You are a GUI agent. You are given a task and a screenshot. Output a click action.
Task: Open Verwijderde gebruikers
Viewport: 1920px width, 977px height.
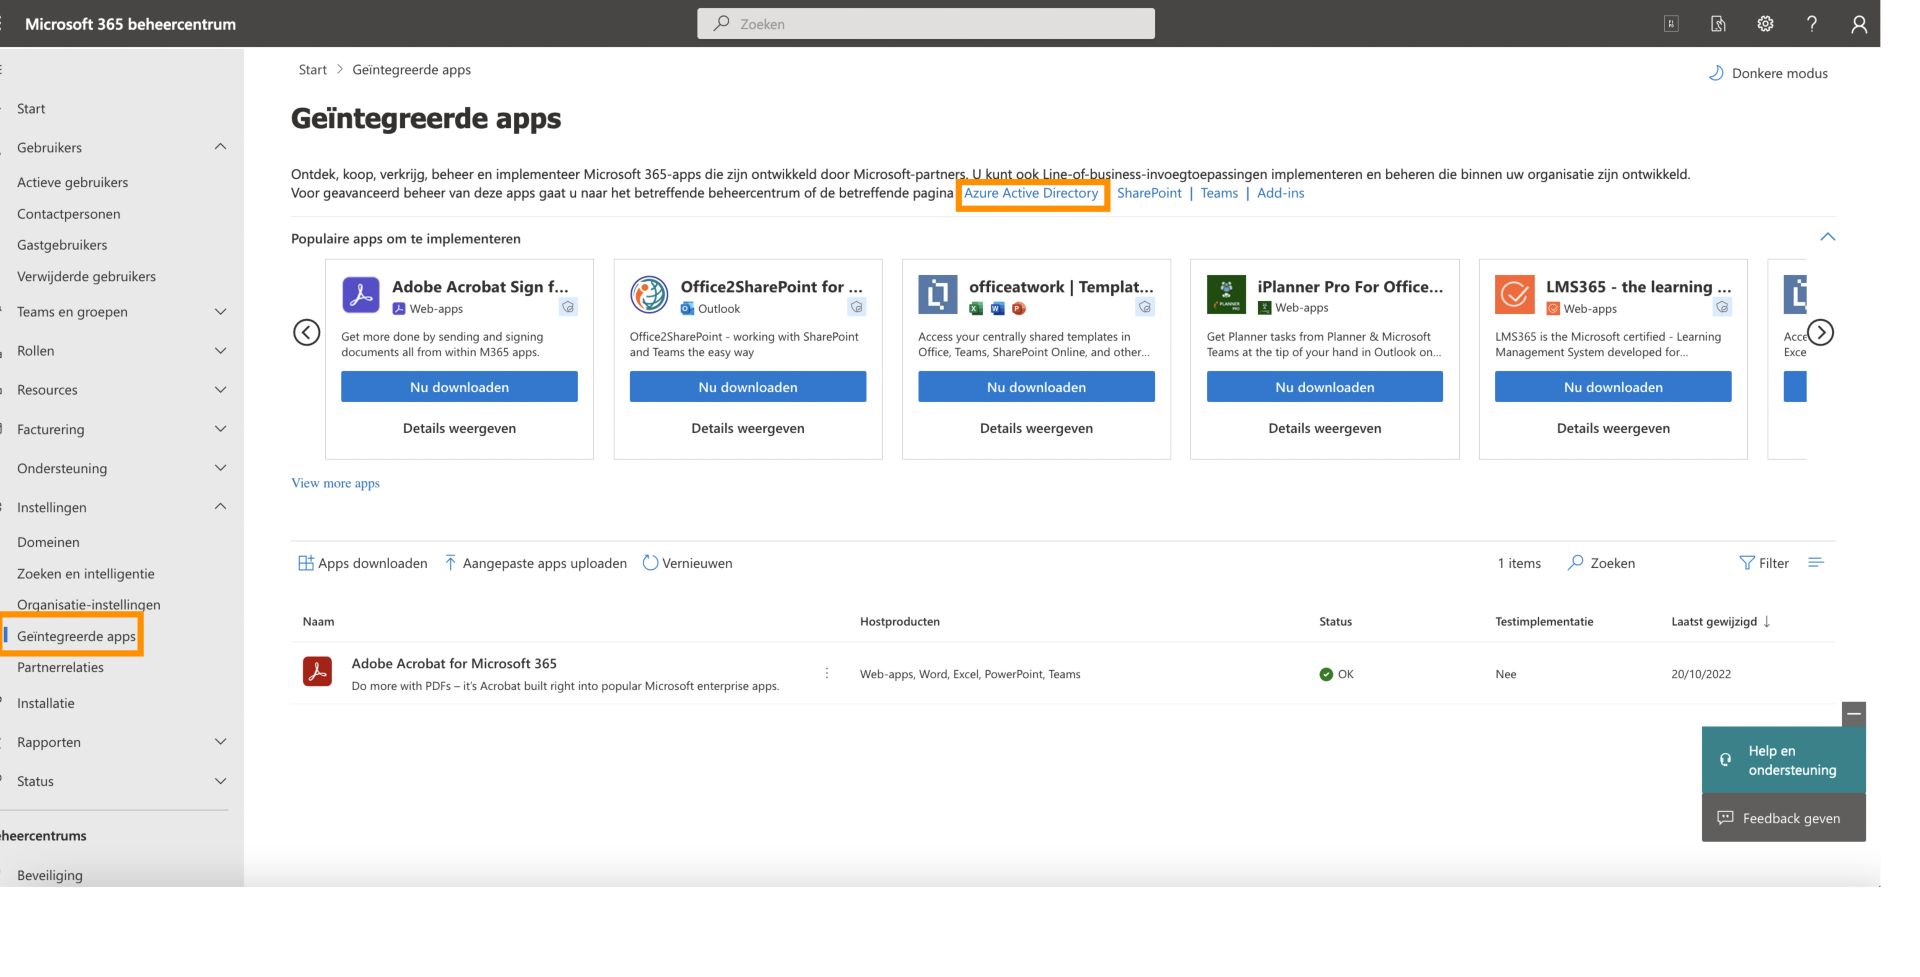(x=86, y=276)
